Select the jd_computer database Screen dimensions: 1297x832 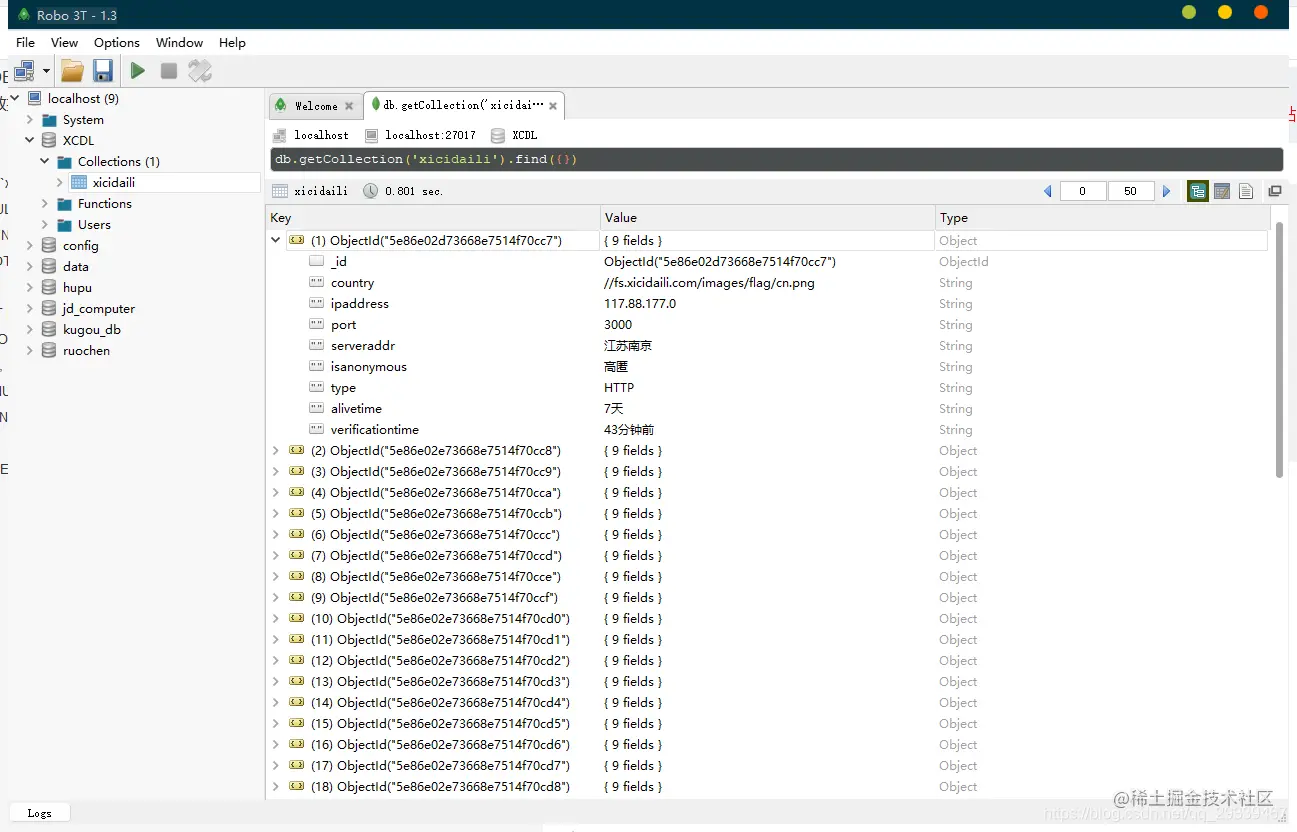coord(99,308)
